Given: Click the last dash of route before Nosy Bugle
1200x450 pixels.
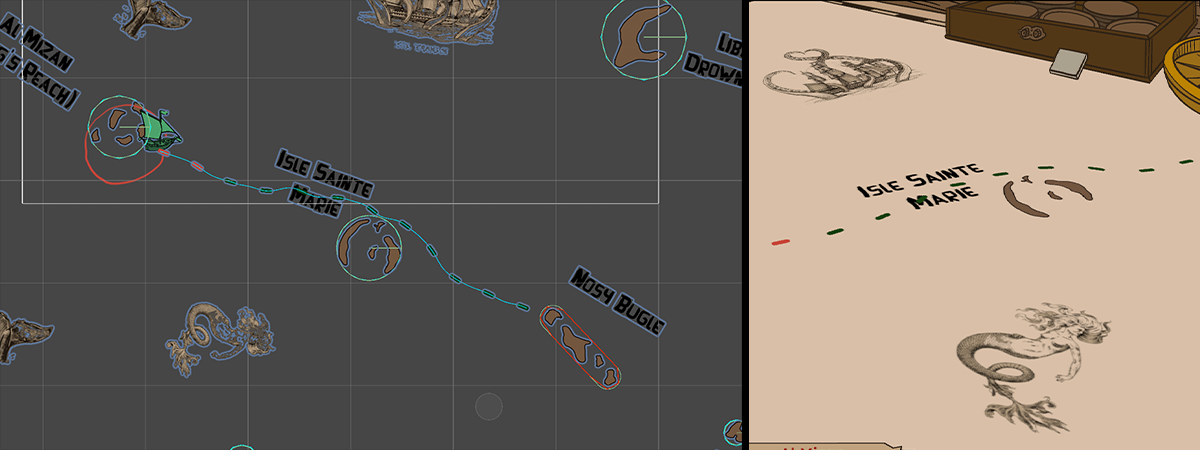Looking at the screenshot, I should [x=521, y=305].
